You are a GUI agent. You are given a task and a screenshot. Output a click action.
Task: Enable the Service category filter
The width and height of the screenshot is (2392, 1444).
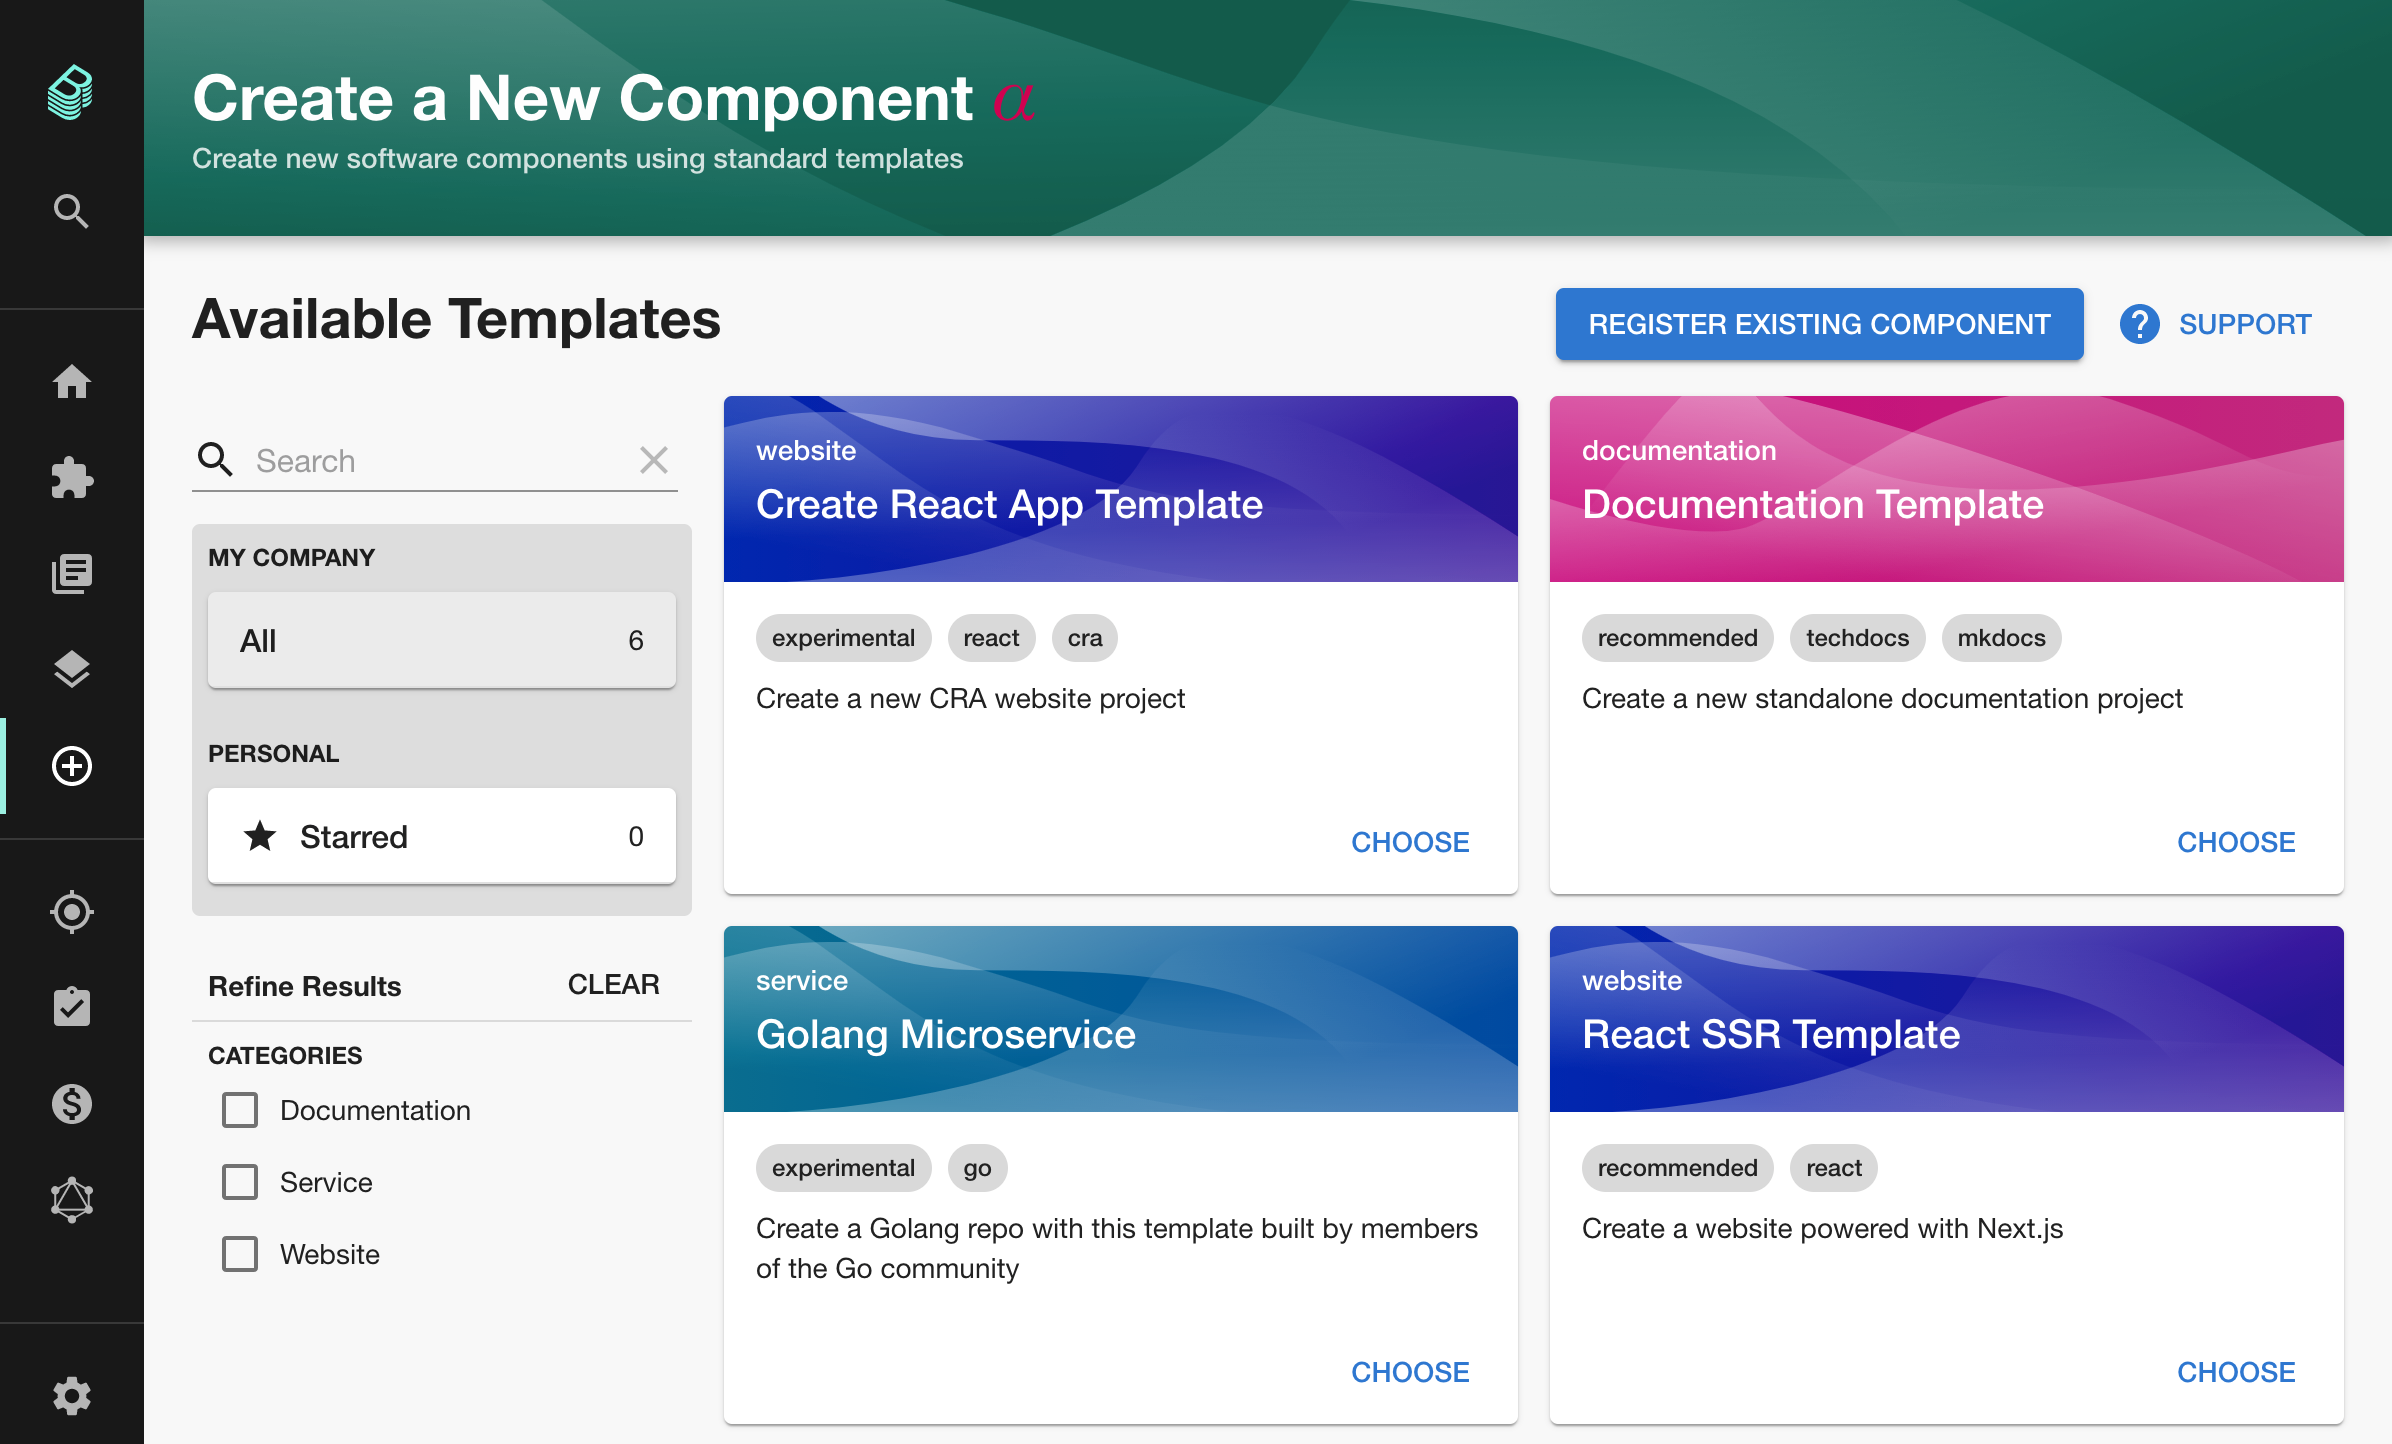240,1182
